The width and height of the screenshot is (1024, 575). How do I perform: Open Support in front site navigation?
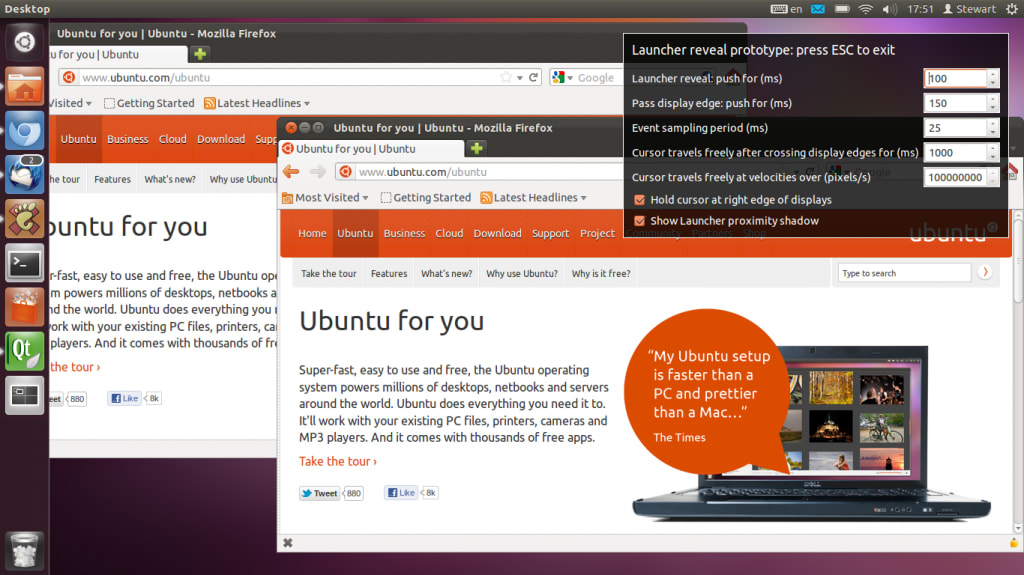click(x=551, y=233)
